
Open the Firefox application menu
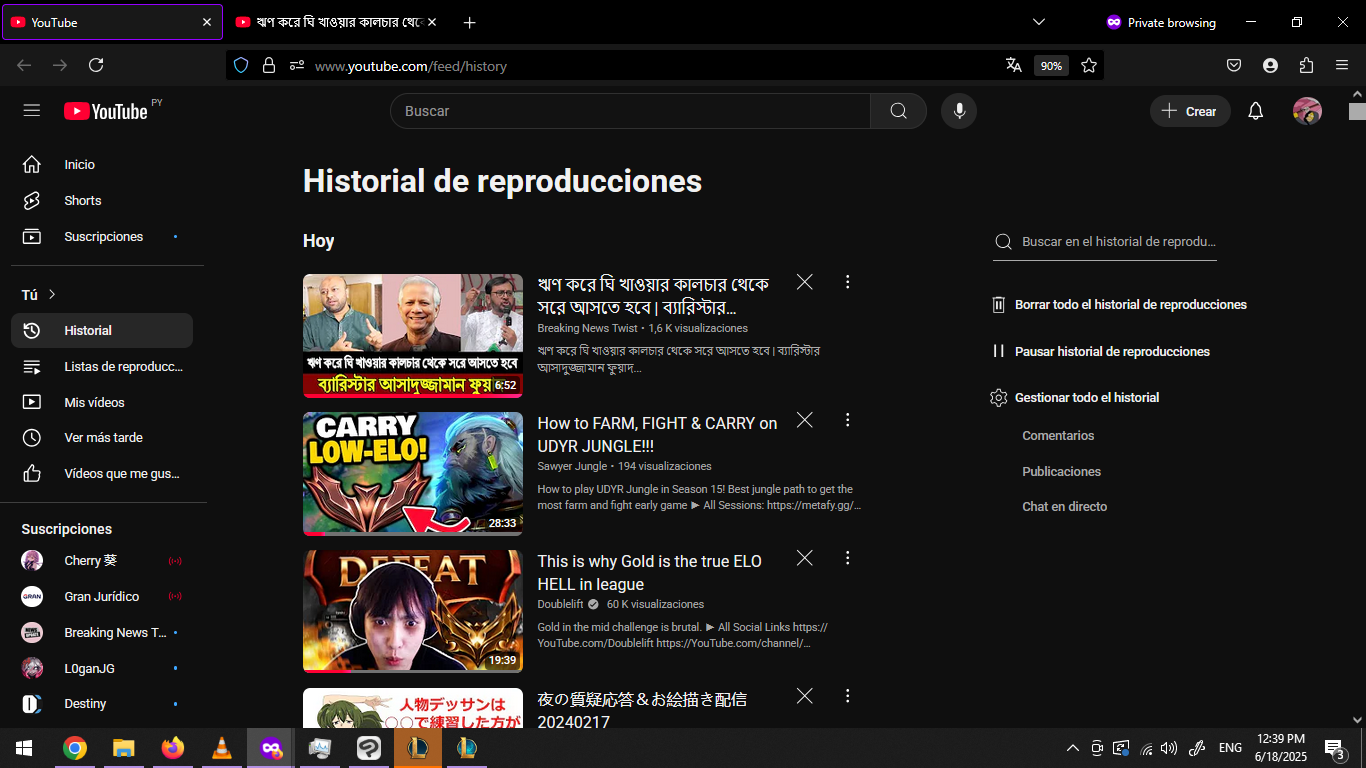click(1342, 65)
